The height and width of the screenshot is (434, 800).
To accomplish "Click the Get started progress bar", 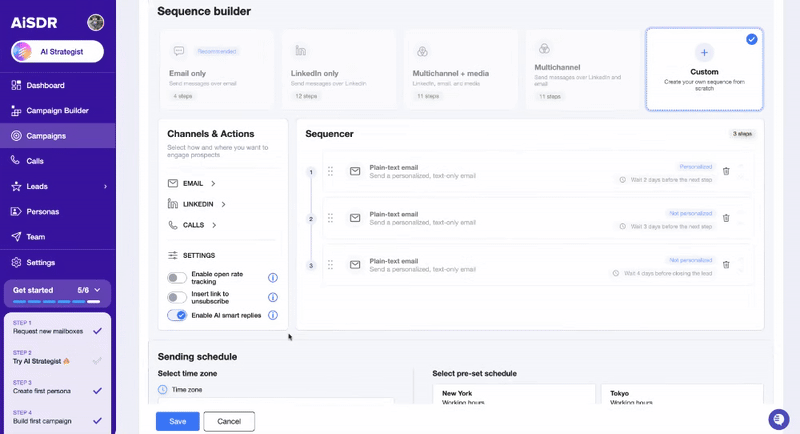I will 57,300.
